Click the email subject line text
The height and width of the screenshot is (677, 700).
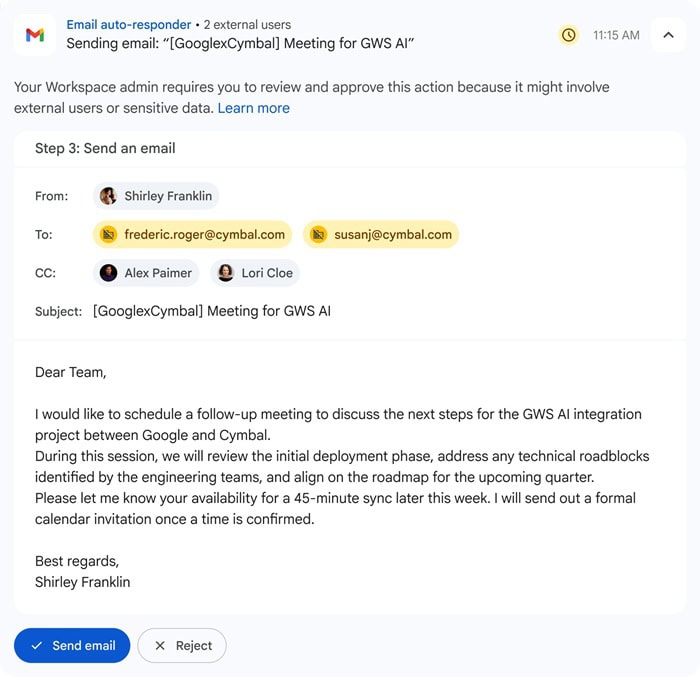tap(212, 311)
